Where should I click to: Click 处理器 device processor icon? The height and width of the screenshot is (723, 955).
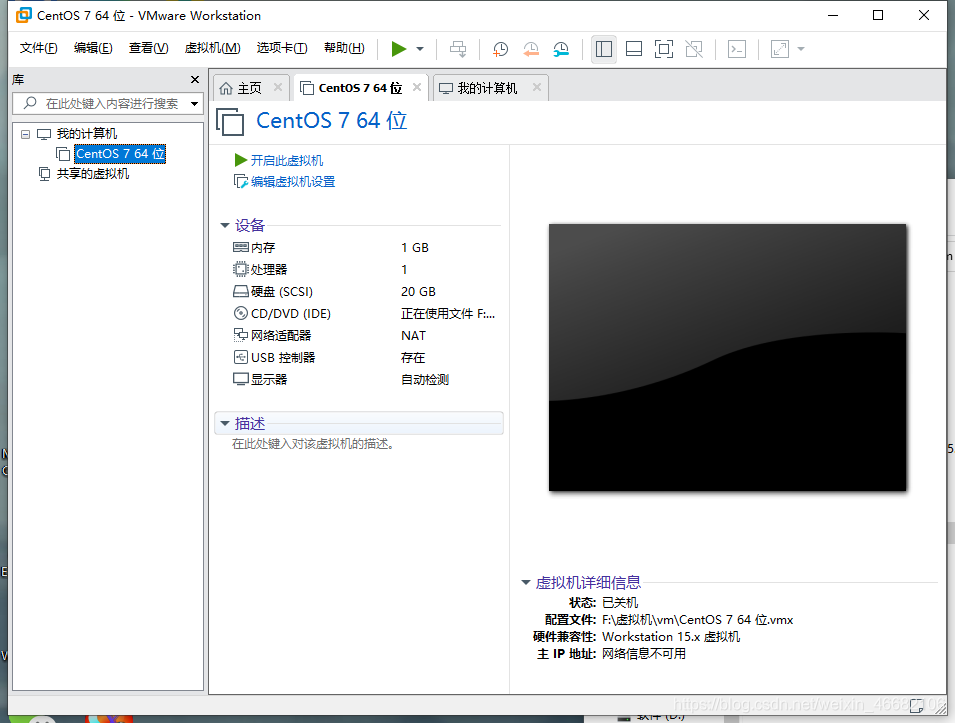pyautogui.click(x=241, y=269)
